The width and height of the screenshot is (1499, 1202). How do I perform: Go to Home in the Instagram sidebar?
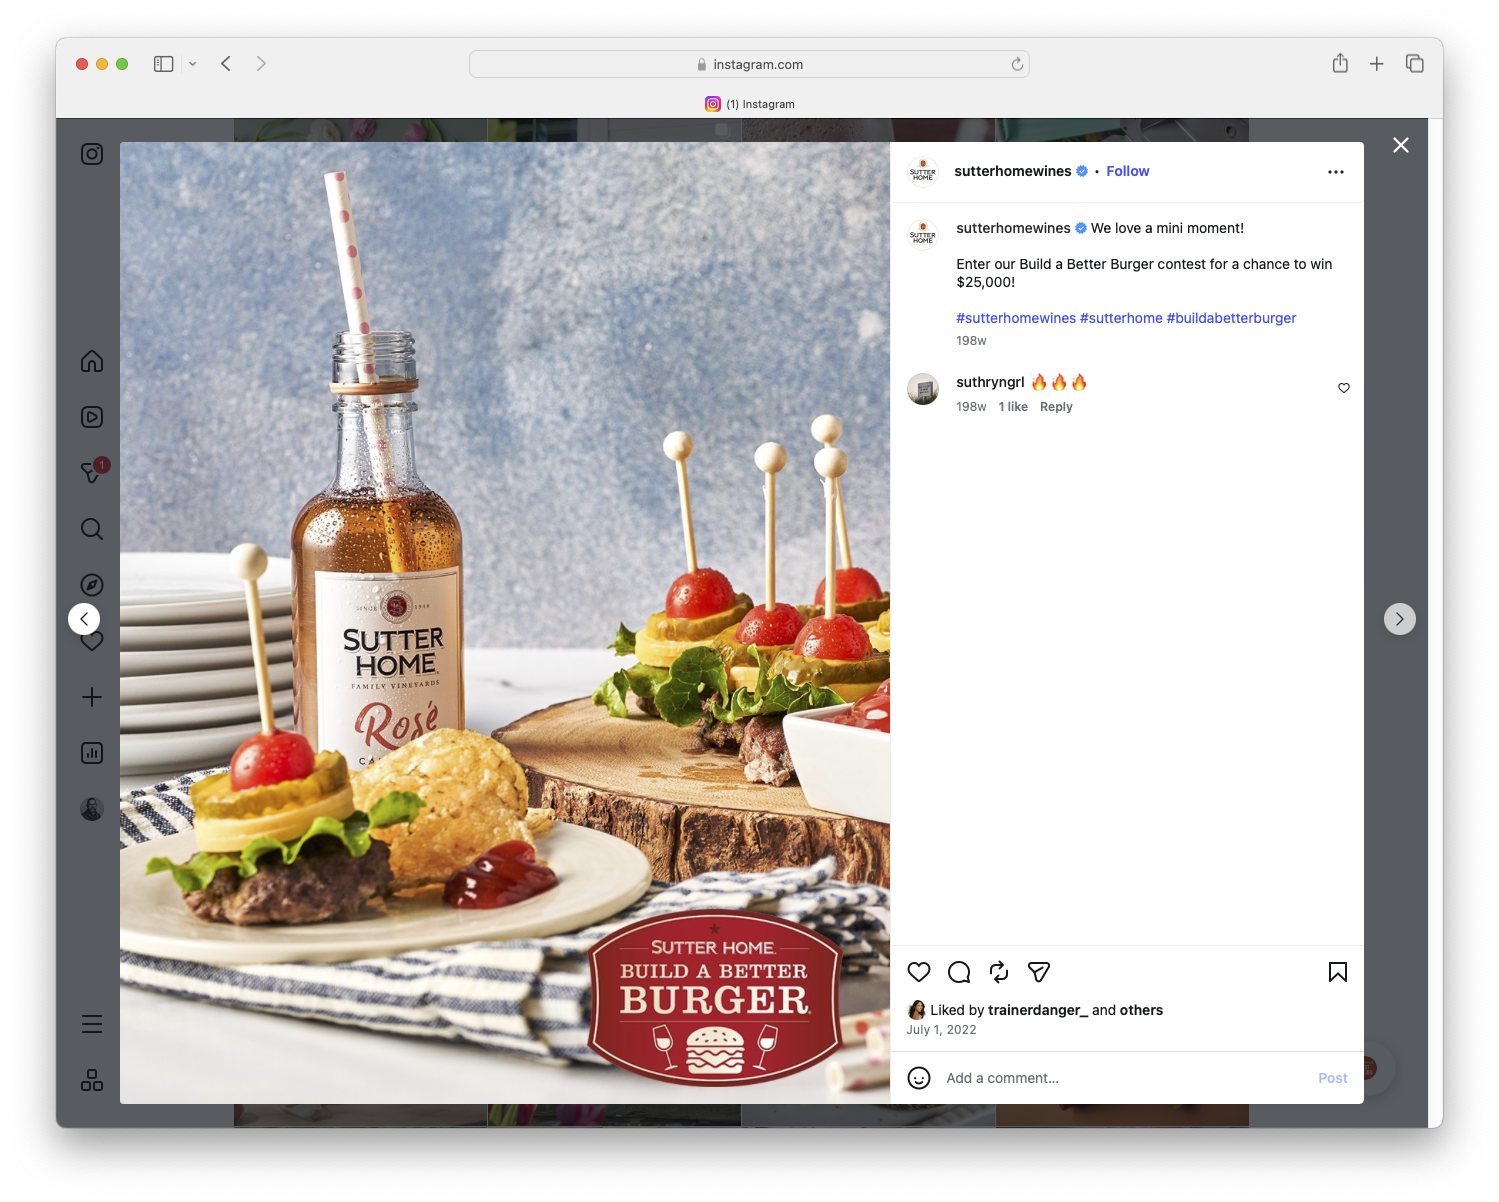tap(92, 361)
